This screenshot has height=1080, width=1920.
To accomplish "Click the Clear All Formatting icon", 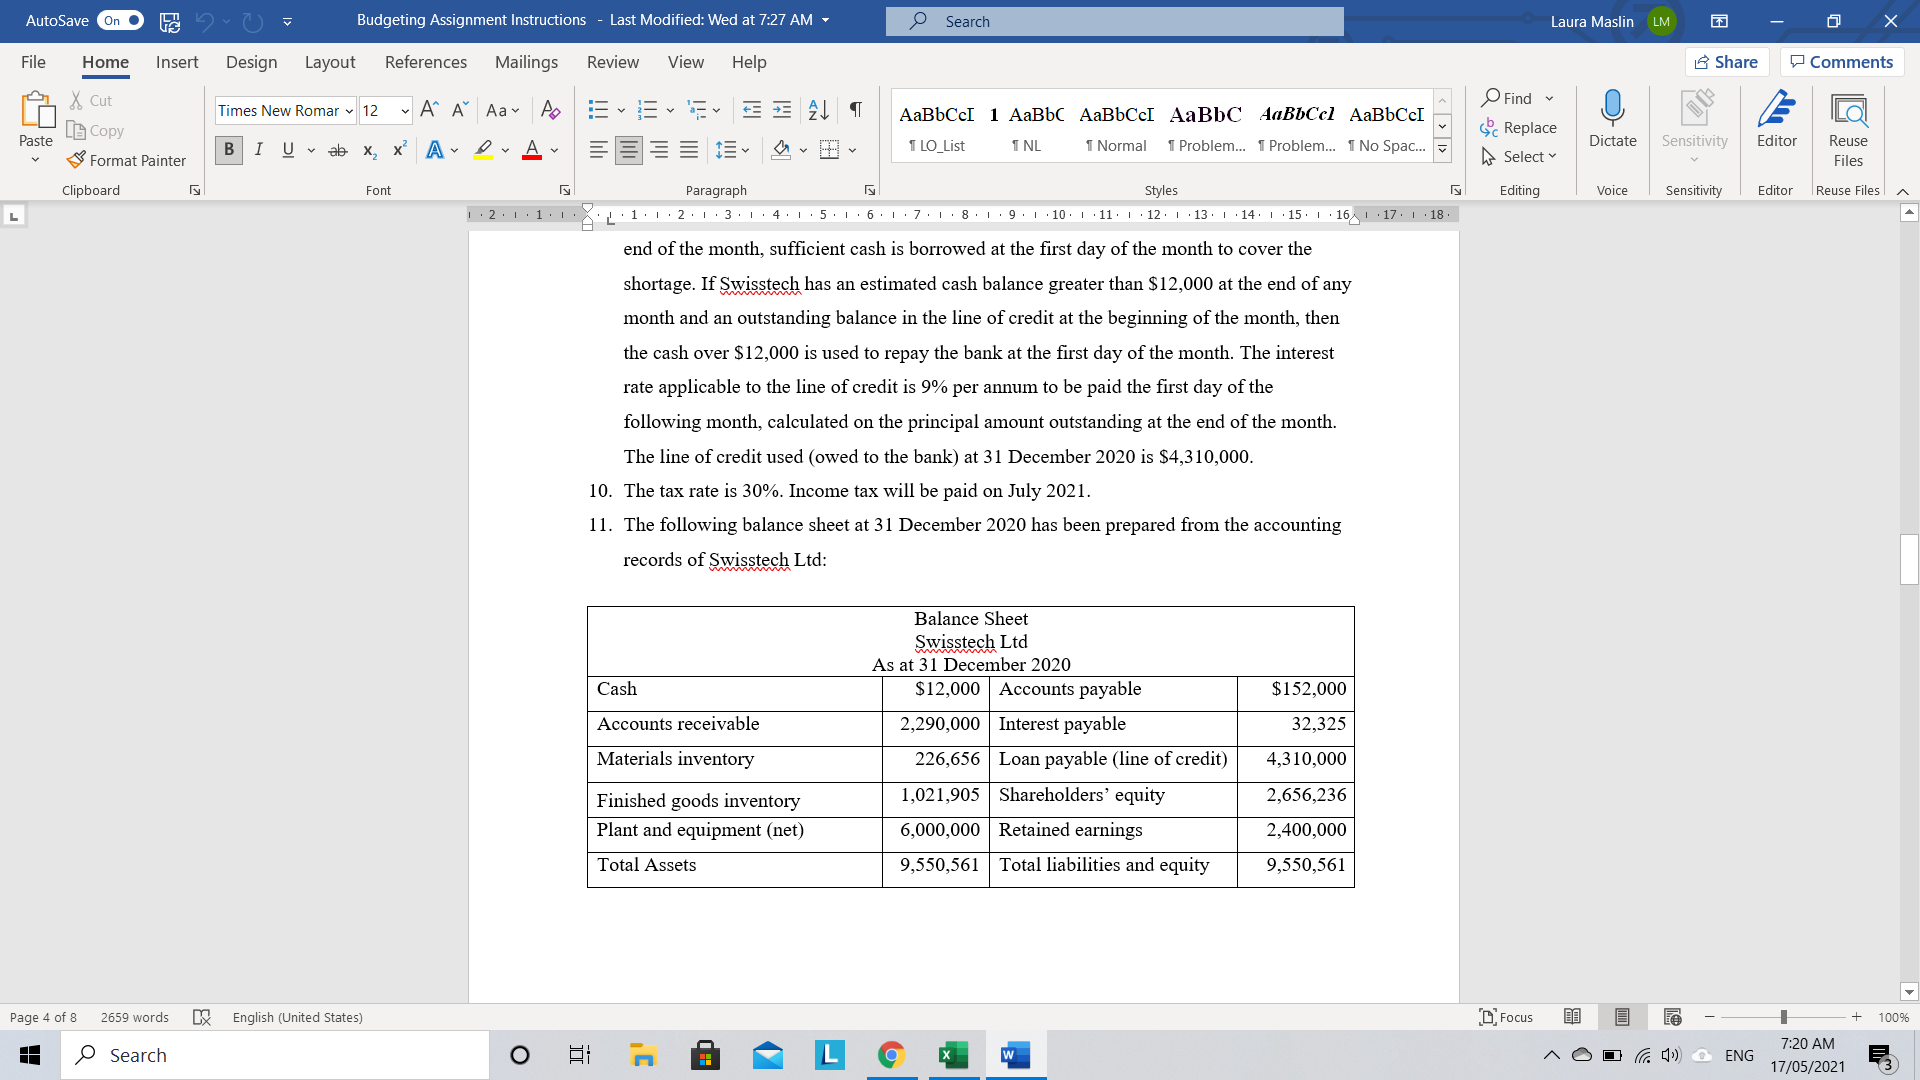I will [550, 110].
